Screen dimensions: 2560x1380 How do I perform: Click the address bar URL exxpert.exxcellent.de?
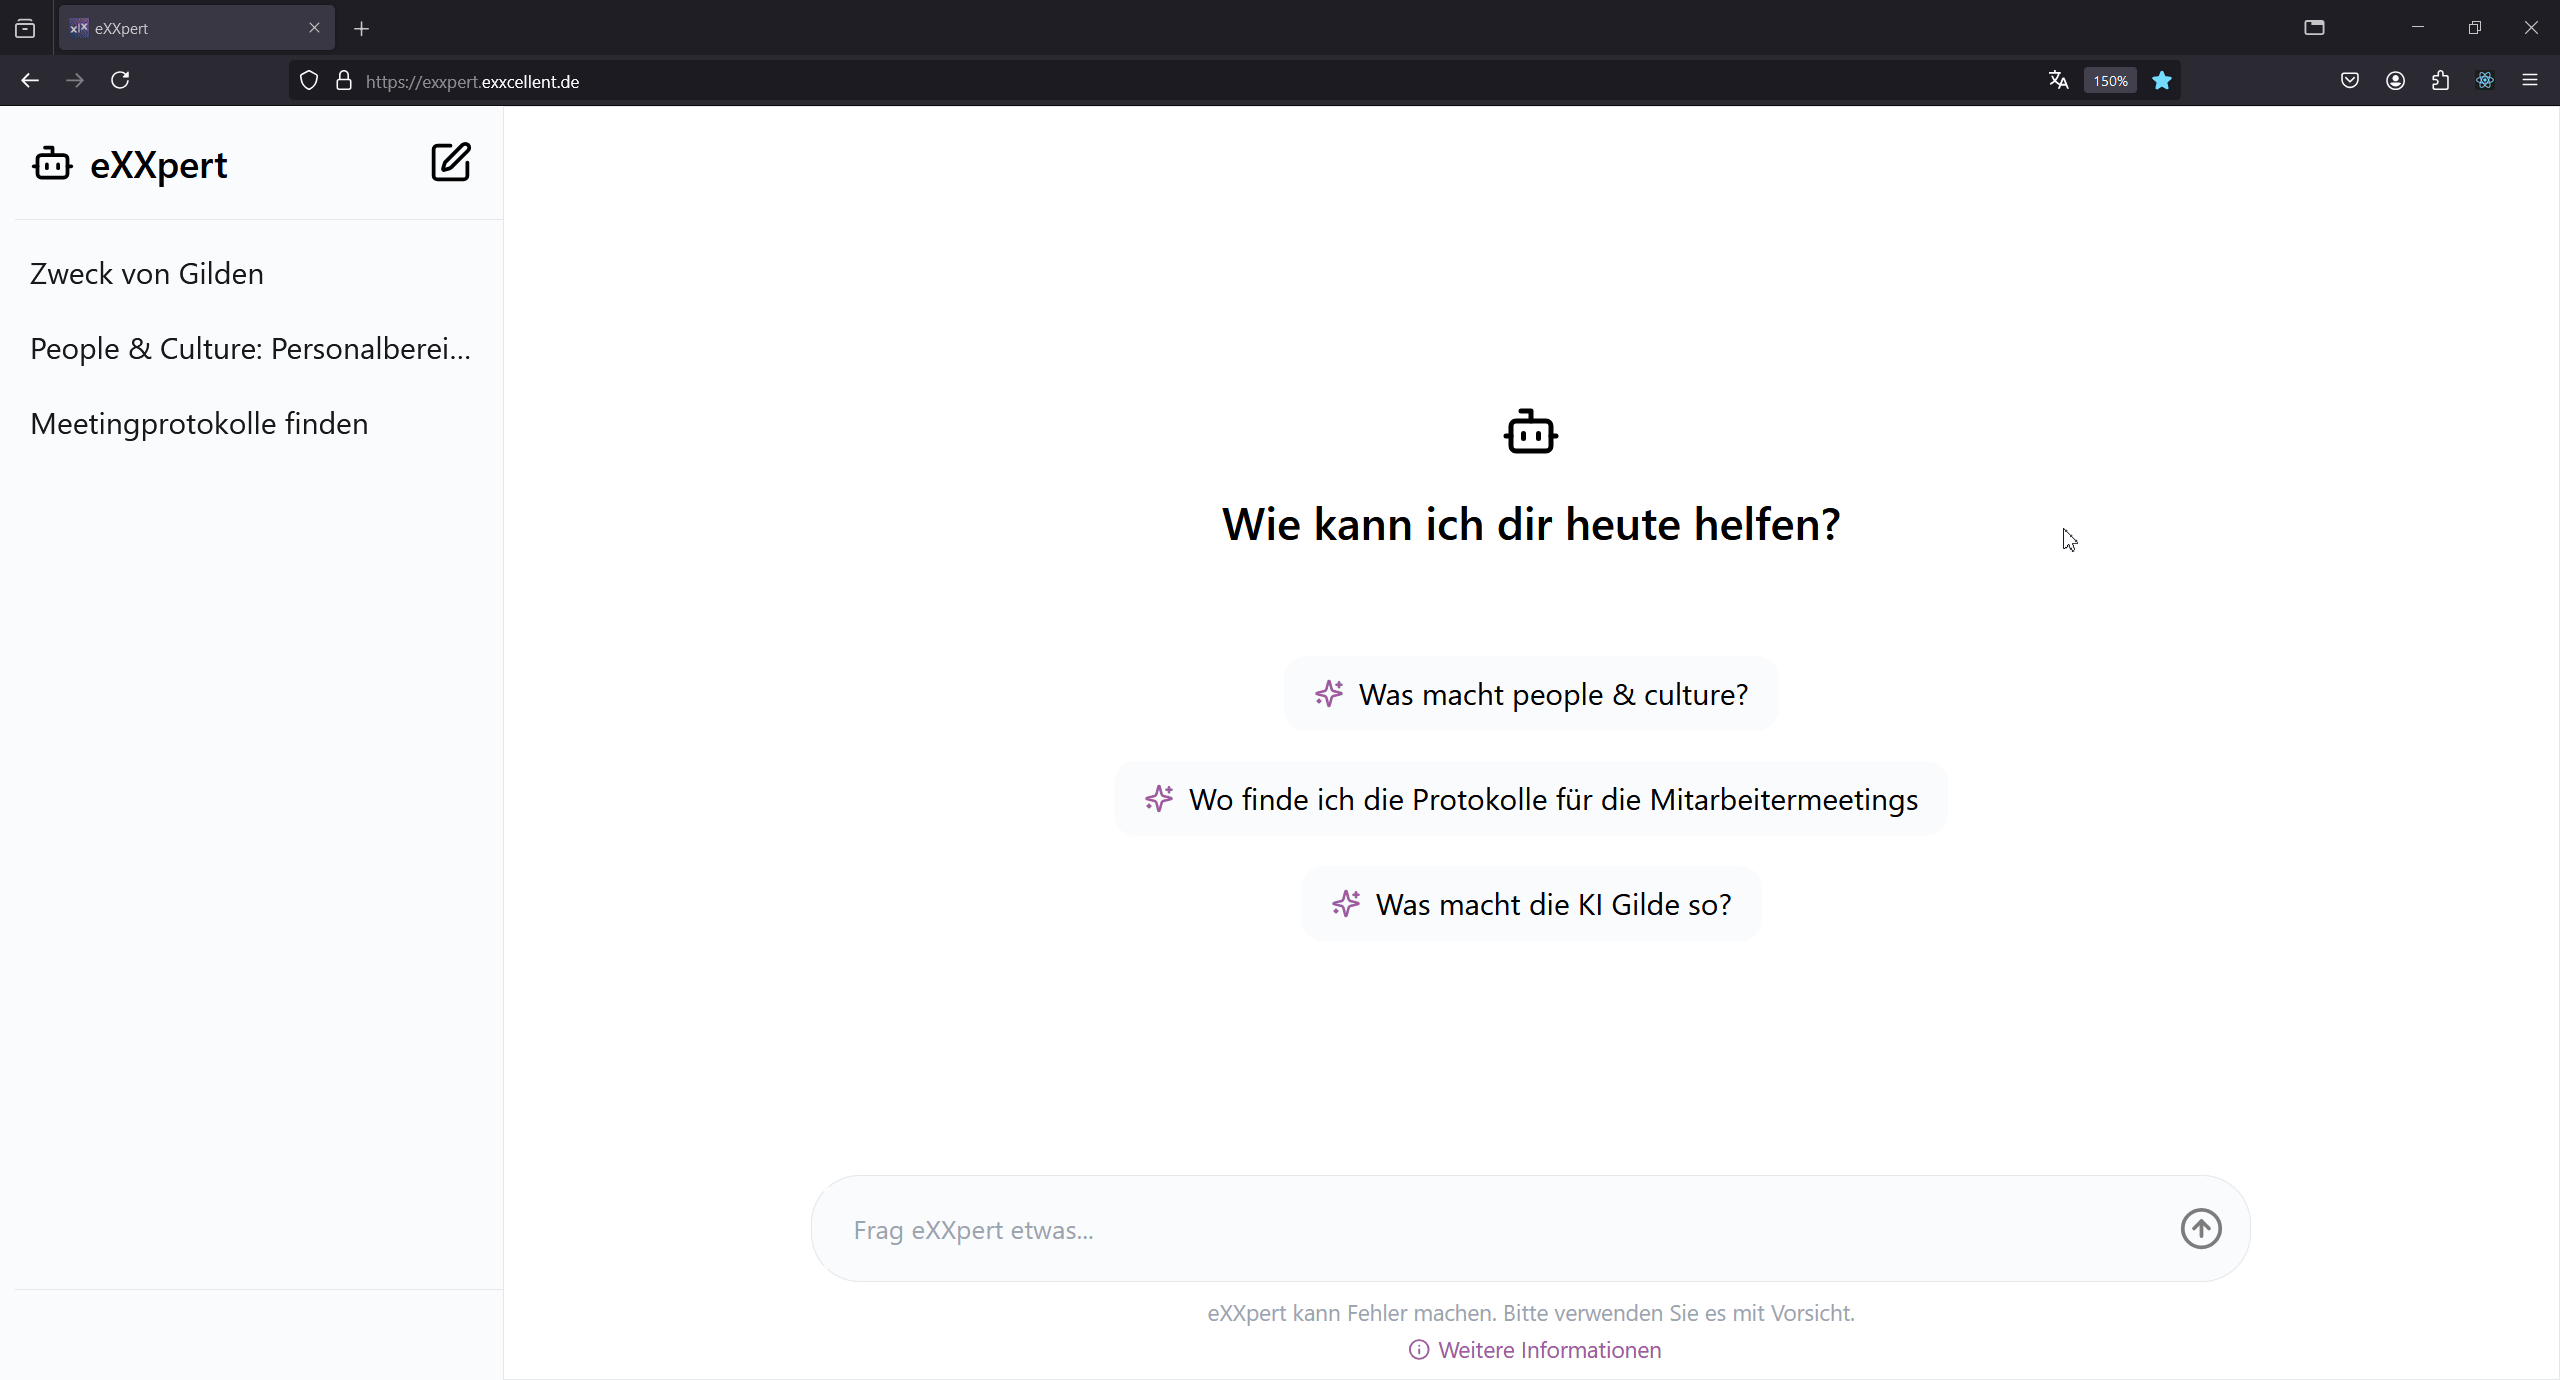coord(472,82)
